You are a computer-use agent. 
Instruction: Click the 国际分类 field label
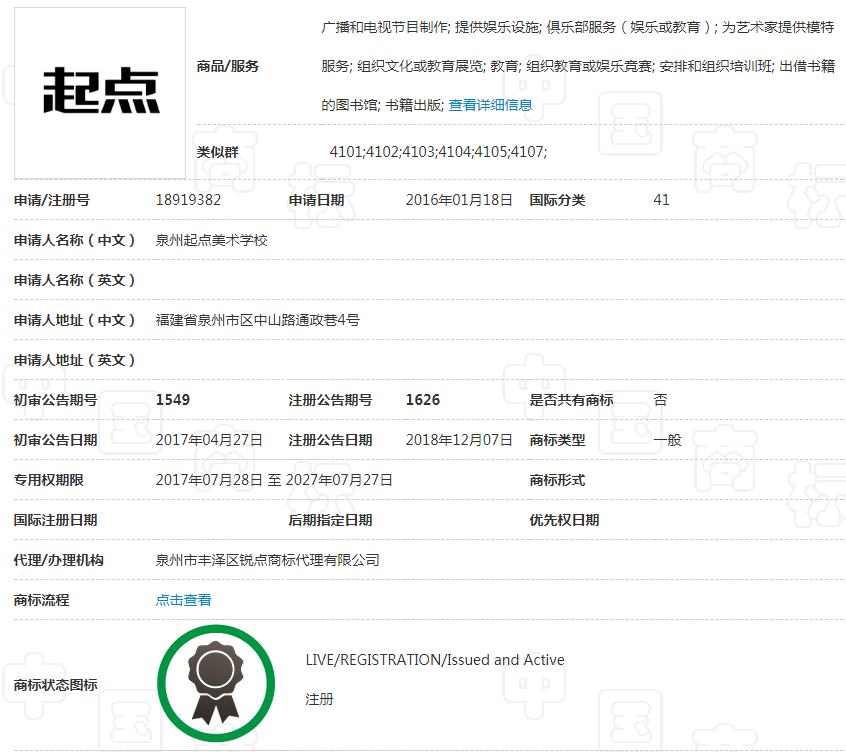coord(557,200)
